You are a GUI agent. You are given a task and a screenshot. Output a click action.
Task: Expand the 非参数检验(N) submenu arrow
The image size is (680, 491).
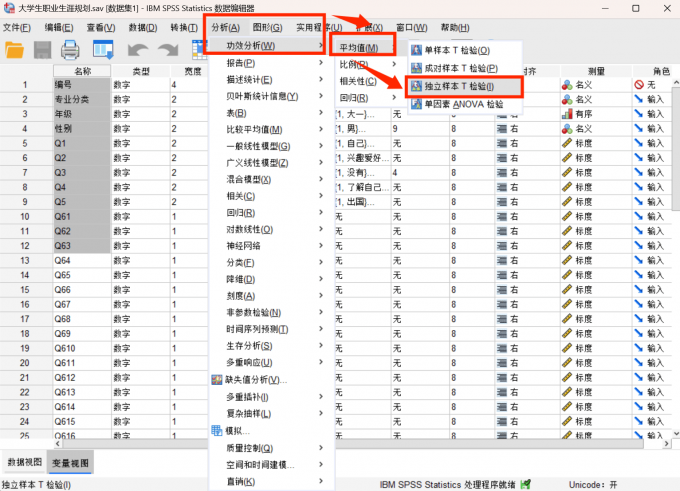(321, 312)
